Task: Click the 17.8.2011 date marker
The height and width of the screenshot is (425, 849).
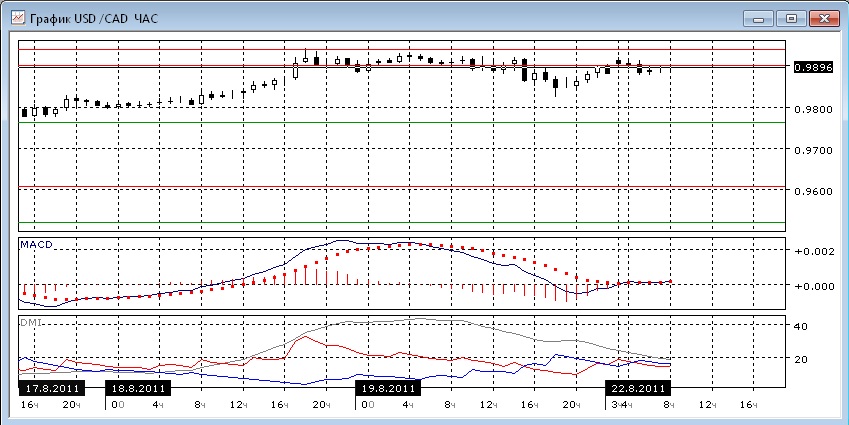Action: point(52,388)
